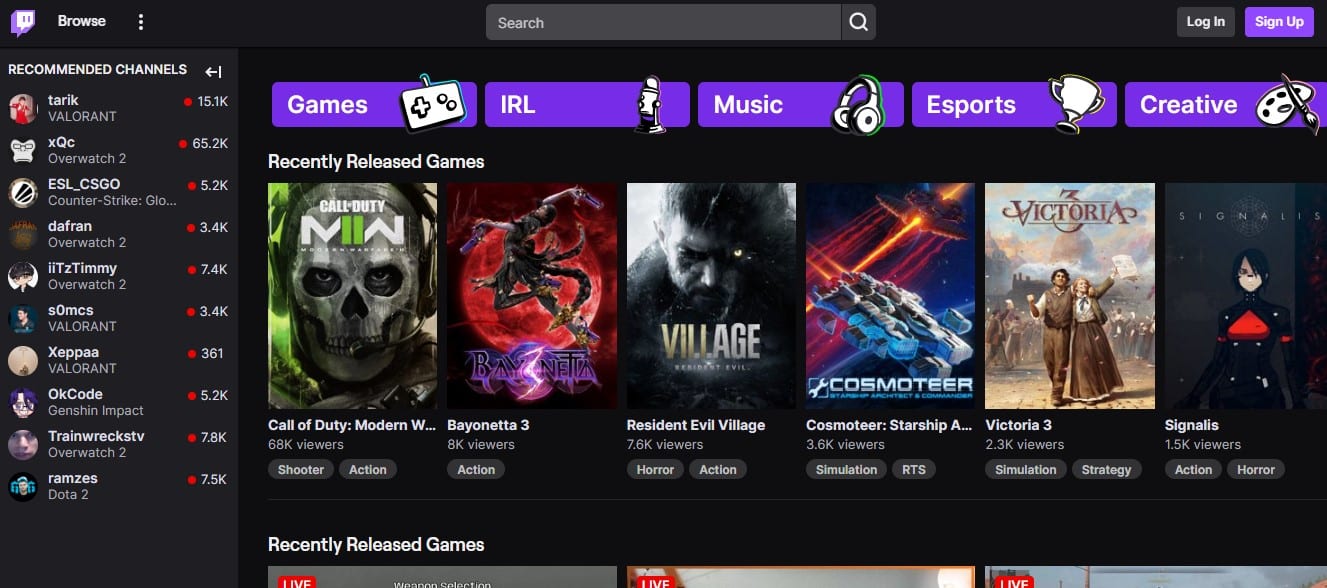Click iiTzTimmy's channel avatar
1327x588 pixels.
click(23, 276)
